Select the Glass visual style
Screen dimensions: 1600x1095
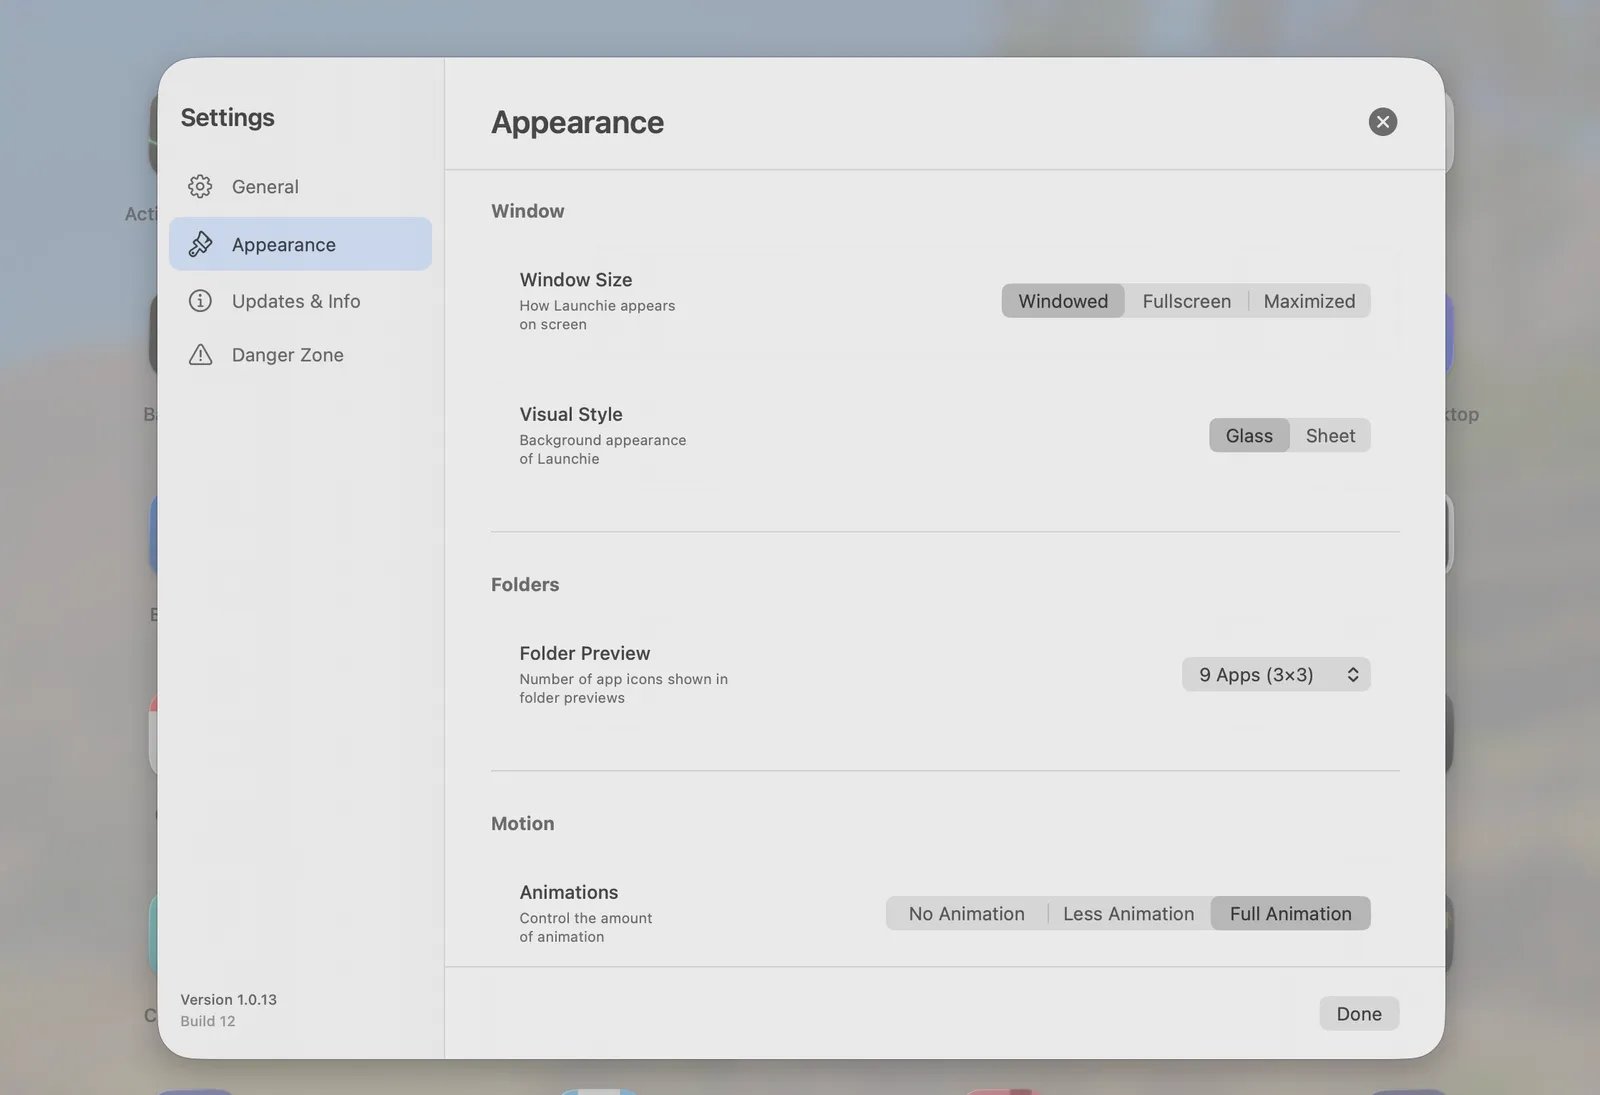pyautogui.click(x=1248, y=436)
